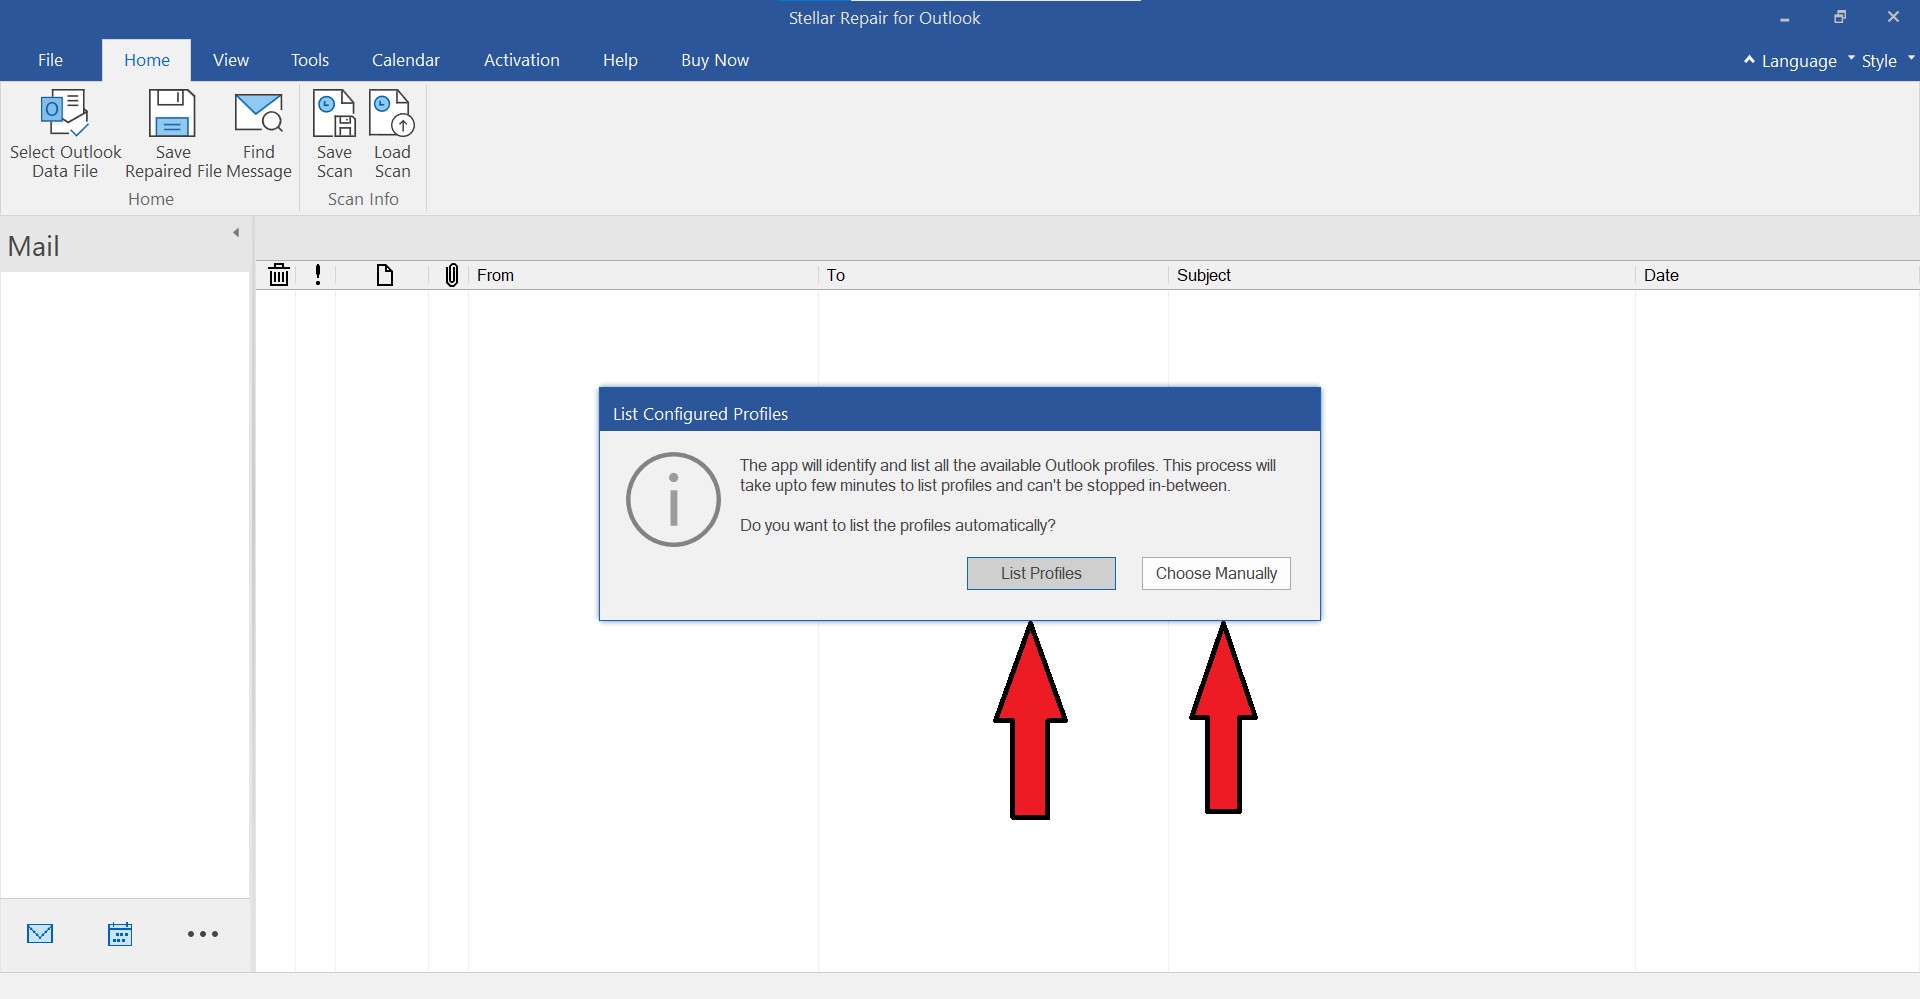Open the Style dropdown
1920x999 pixels.
(1887, 61)
